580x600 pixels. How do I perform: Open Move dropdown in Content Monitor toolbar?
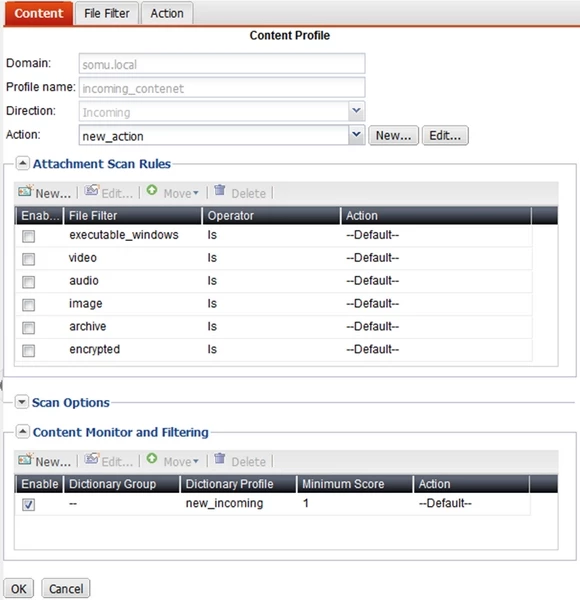[x=181, y=461]
